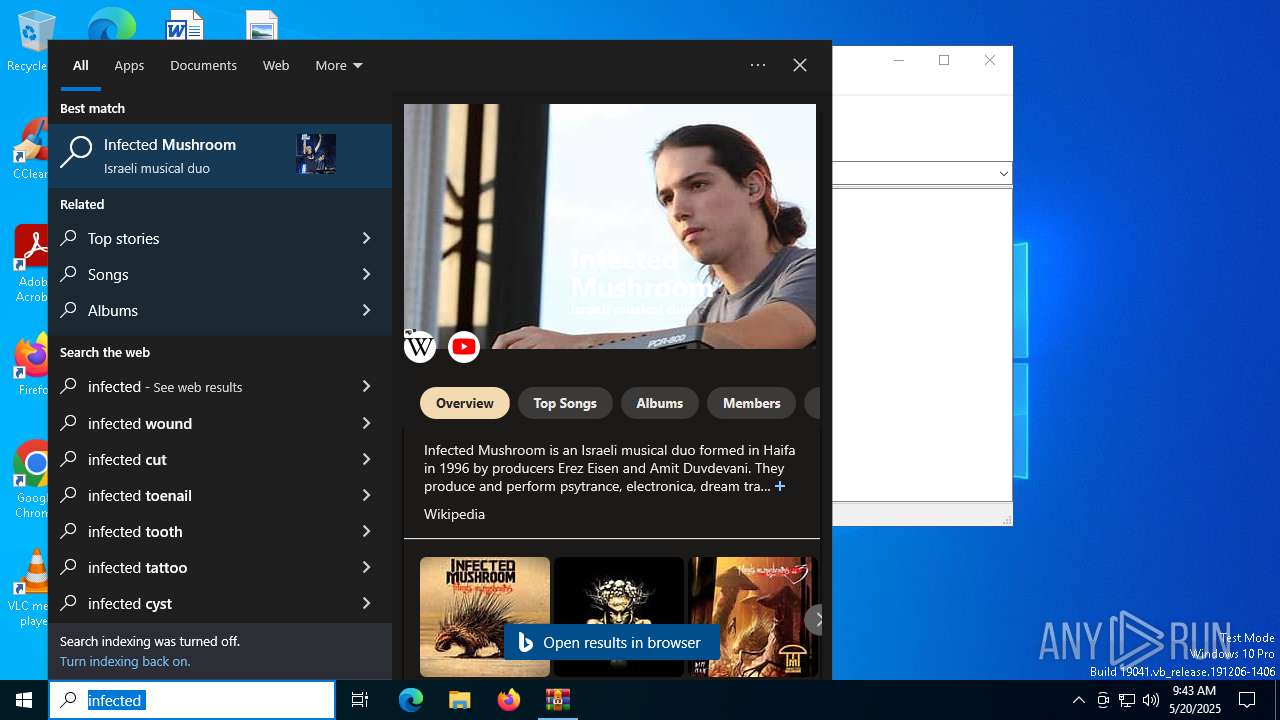Select the All search tab
The height and width of the screenshot is (720, 1280).
tap(81, 65)
